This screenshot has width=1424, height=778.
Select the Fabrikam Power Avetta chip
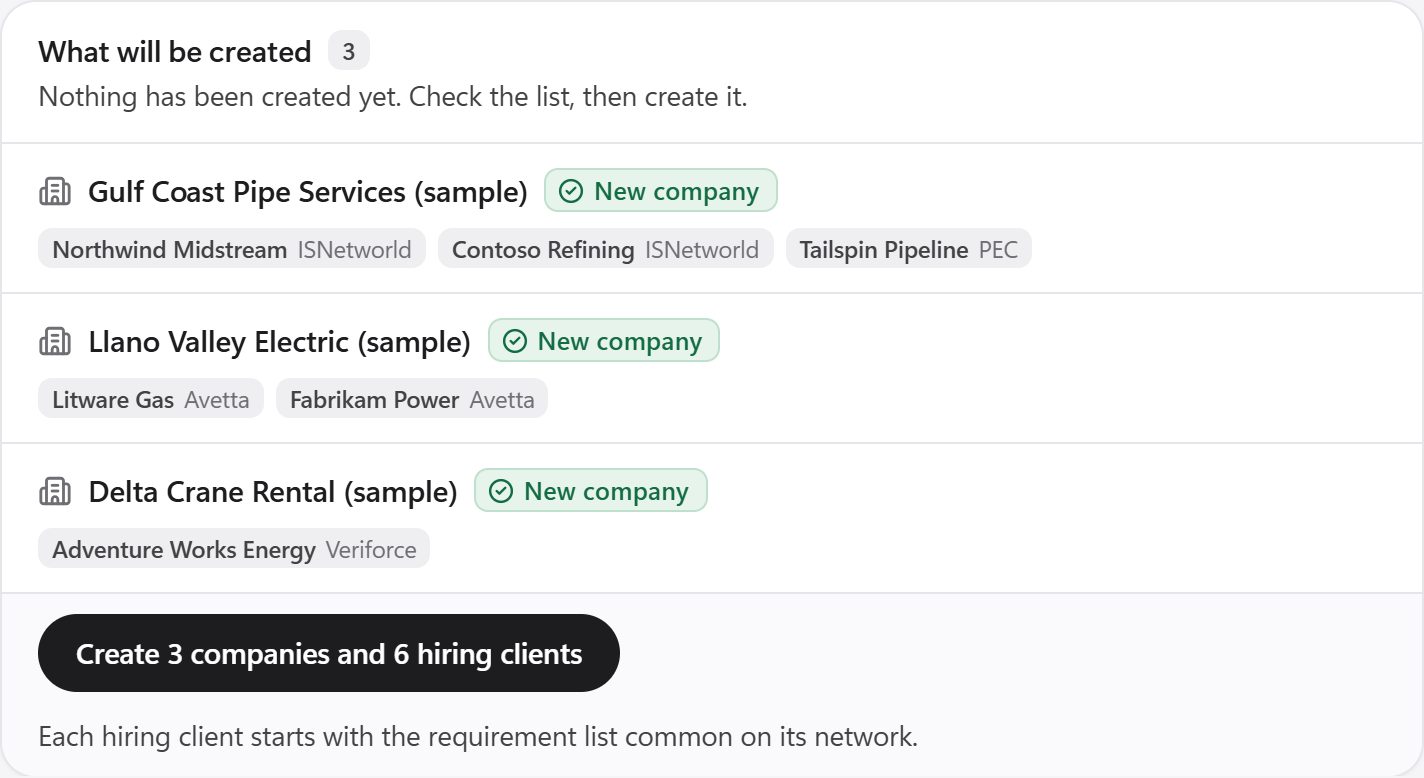(412, 399)
